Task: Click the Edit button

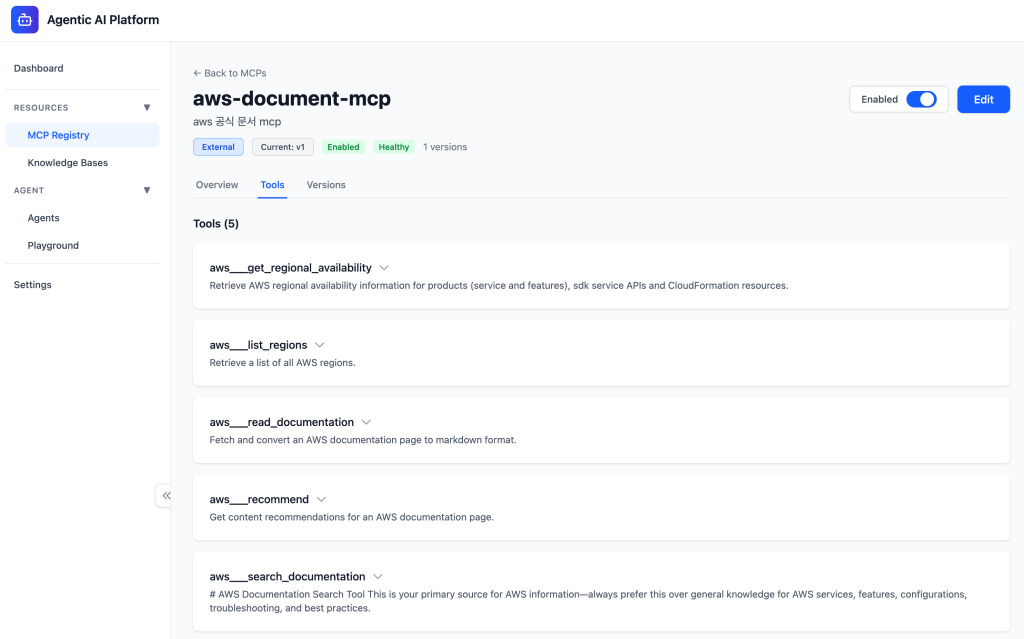Action: tap(983, 99)
